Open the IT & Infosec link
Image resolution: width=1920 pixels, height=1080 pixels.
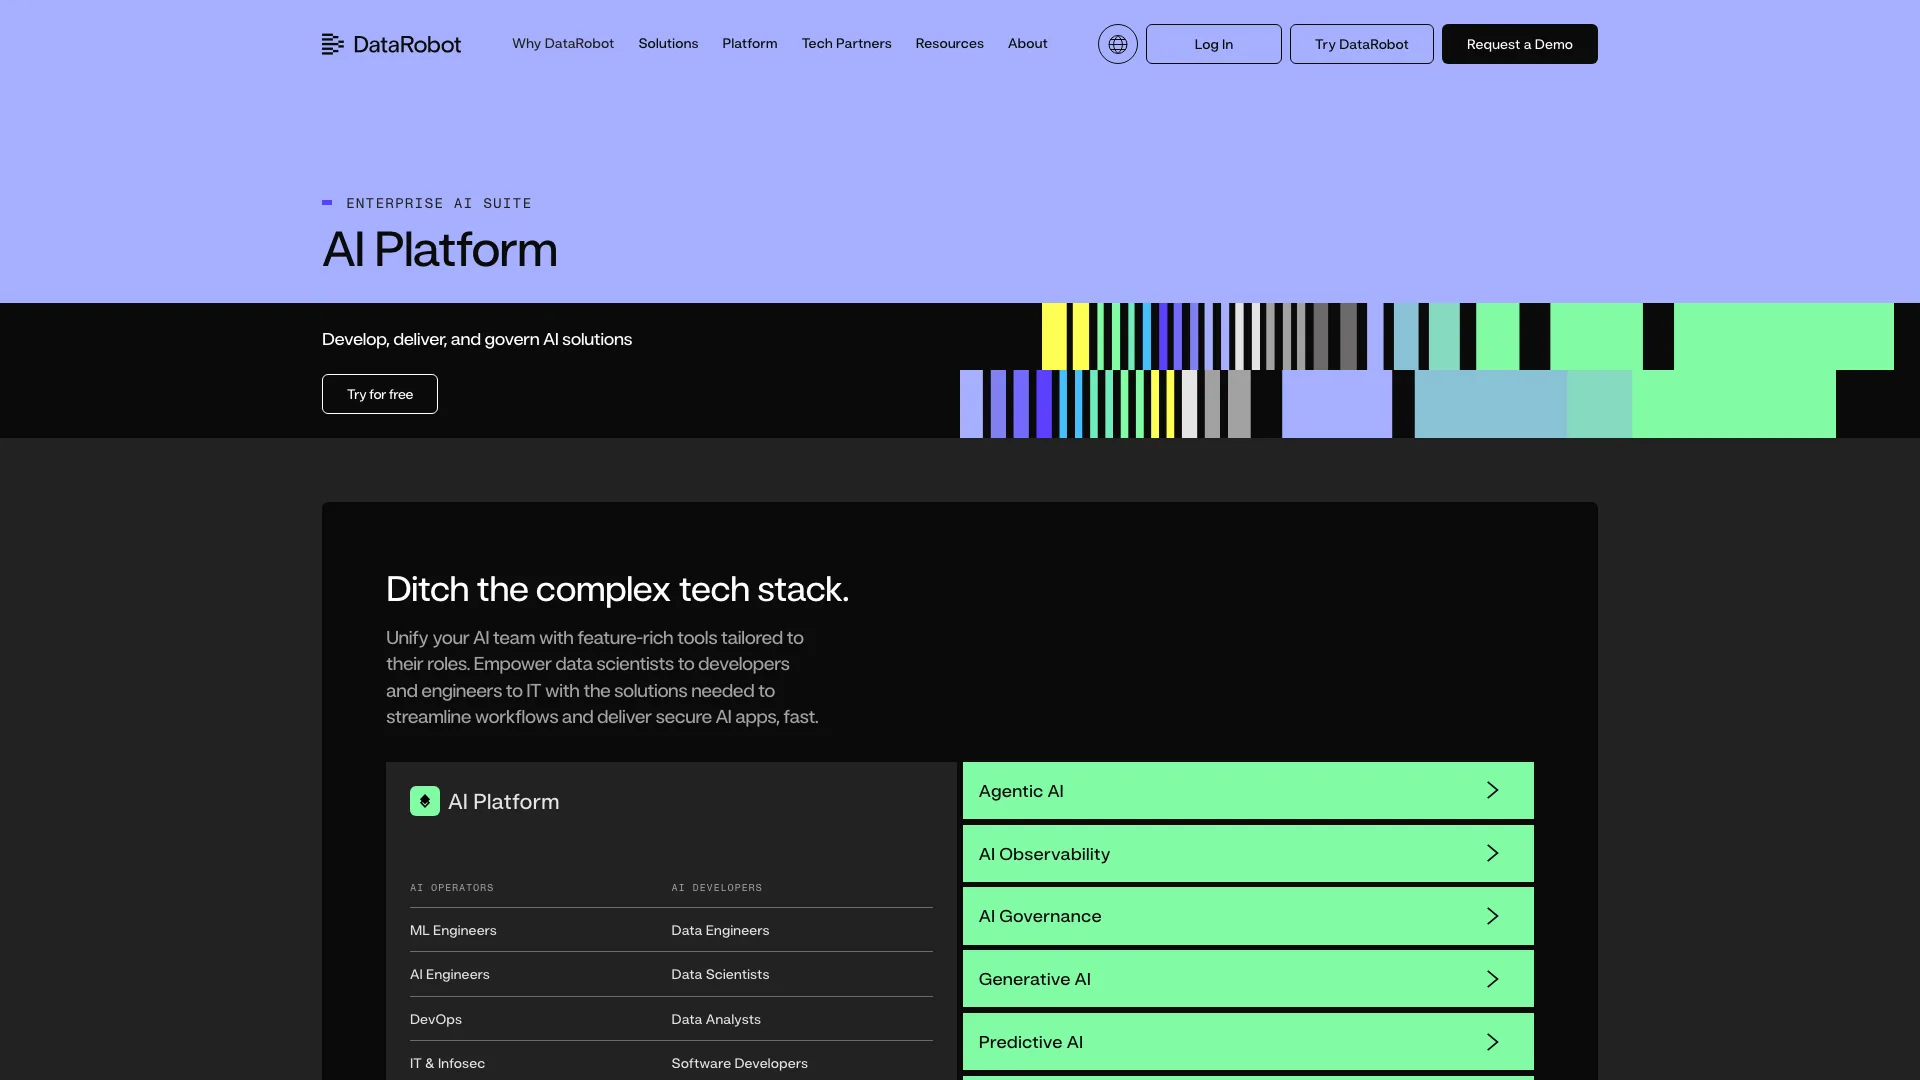447,1063
